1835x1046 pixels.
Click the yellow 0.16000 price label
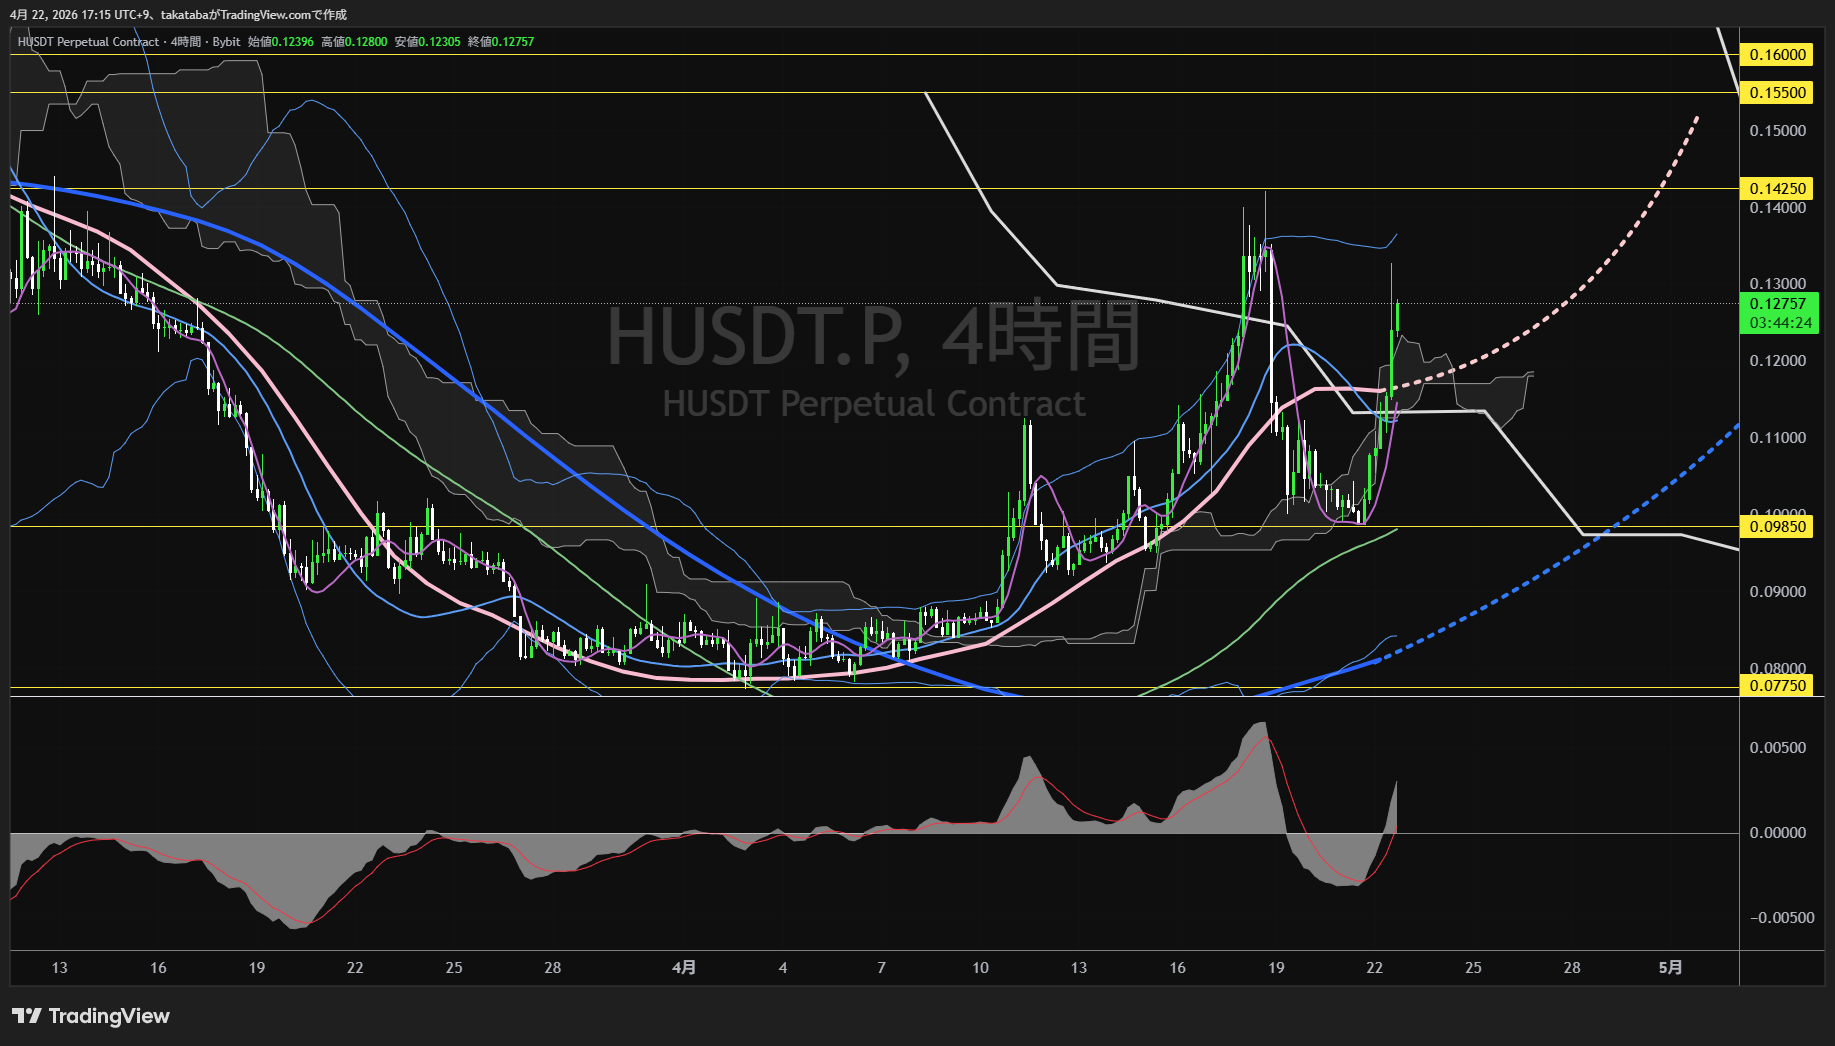pos(1777,55)
